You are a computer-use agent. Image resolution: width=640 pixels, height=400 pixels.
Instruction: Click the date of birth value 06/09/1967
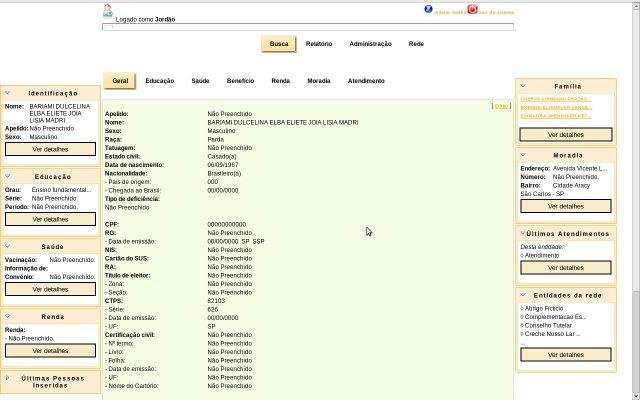tap(222, 165)
